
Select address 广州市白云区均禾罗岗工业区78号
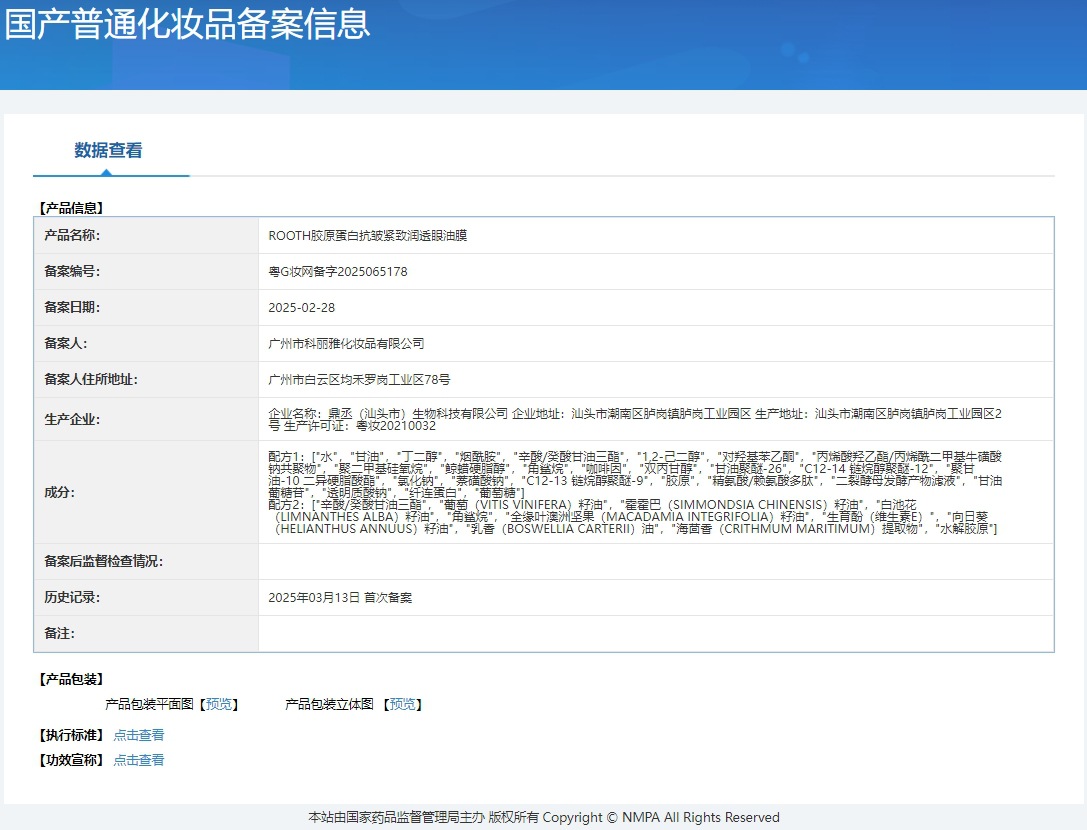[x=359, y=380]
